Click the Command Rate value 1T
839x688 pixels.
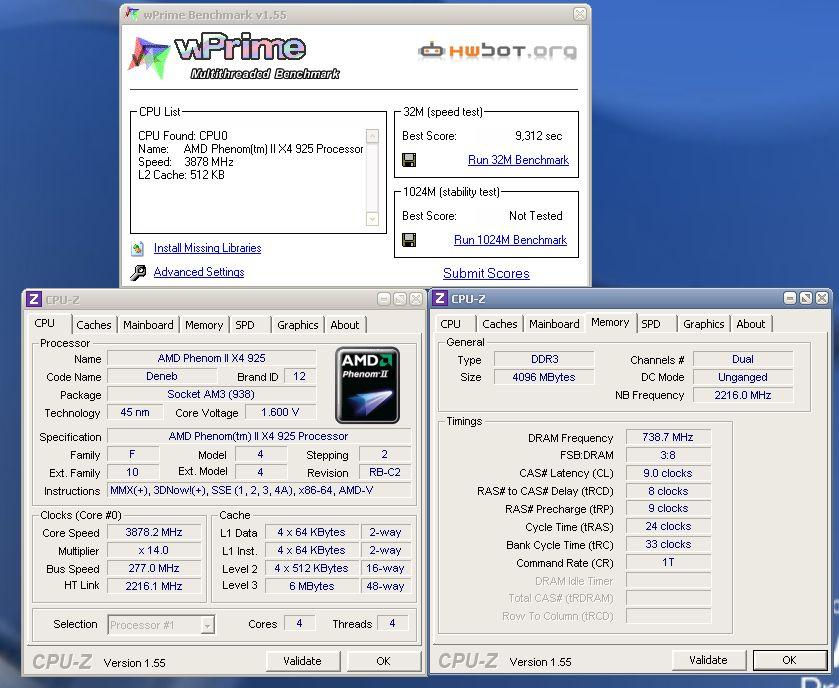[668, 562]
